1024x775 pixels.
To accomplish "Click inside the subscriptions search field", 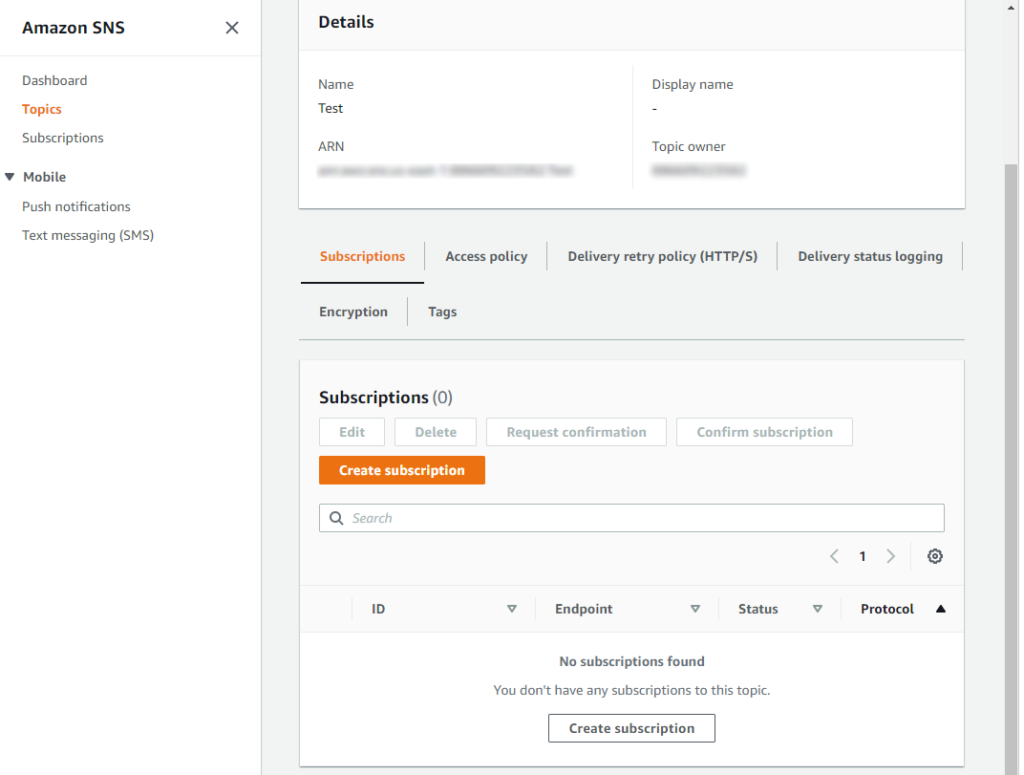I will tap(631, 517).
